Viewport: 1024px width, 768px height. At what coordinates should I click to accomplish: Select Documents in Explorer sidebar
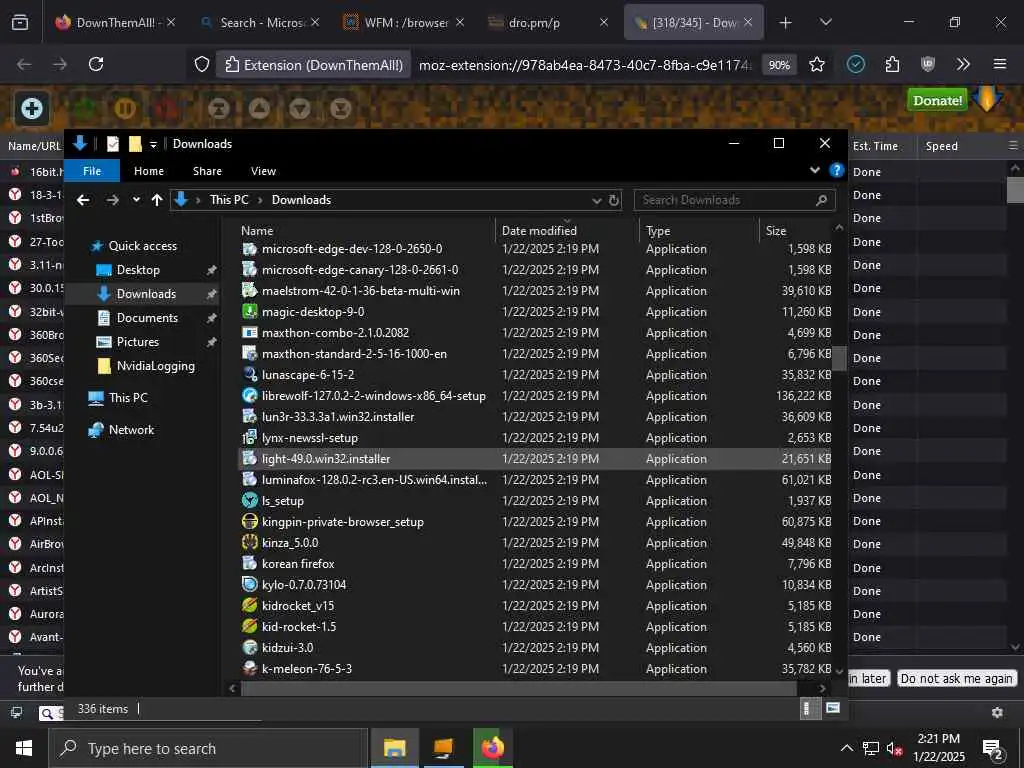[x=147, y=318]
